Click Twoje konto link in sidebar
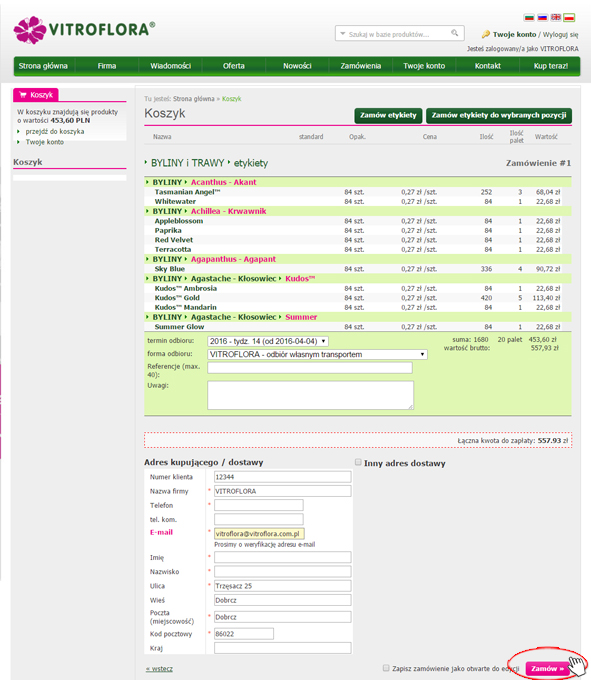Viewport: 591px width, 680px height. tap(45, 142)
